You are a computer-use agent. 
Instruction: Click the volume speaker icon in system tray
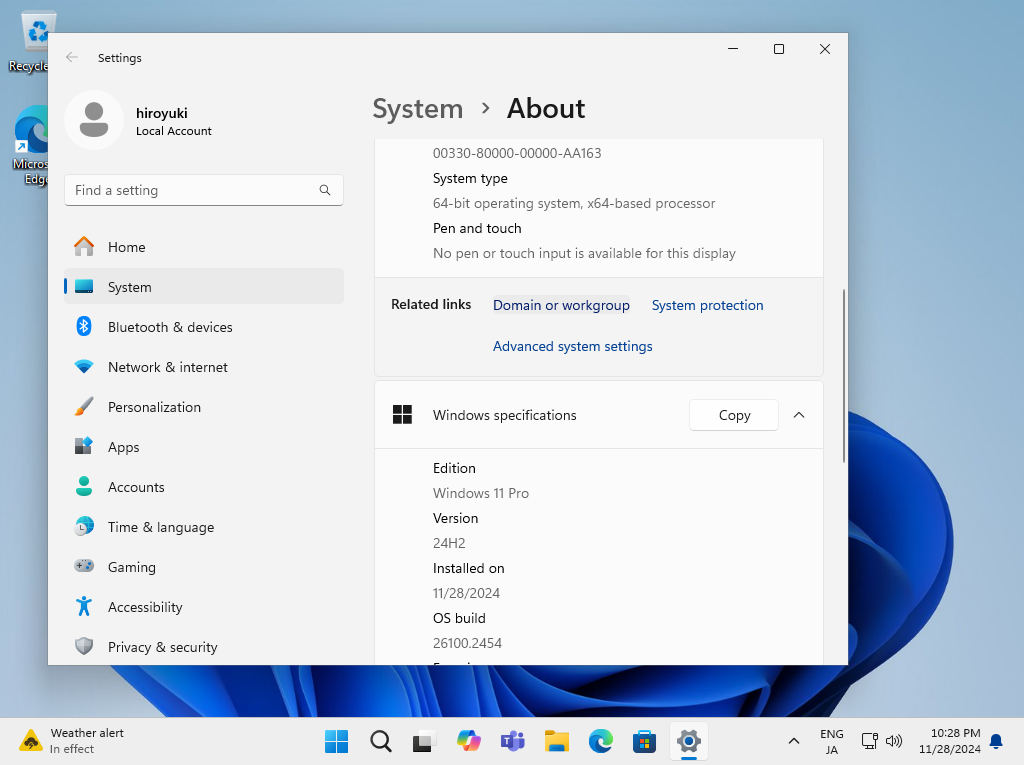894,741
